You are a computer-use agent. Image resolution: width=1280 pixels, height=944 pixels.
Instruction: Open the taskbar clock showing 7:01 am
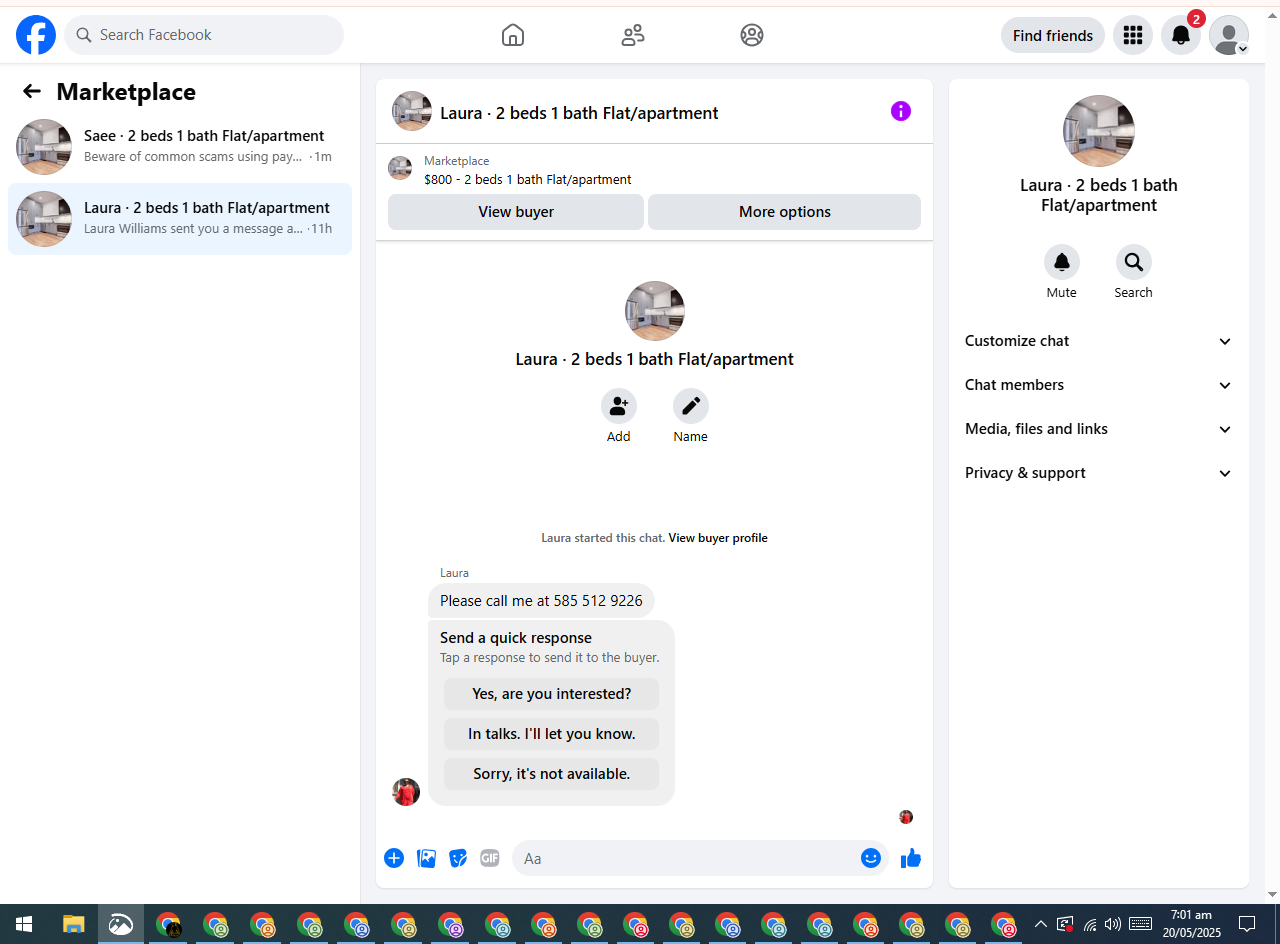[1191, 924]
